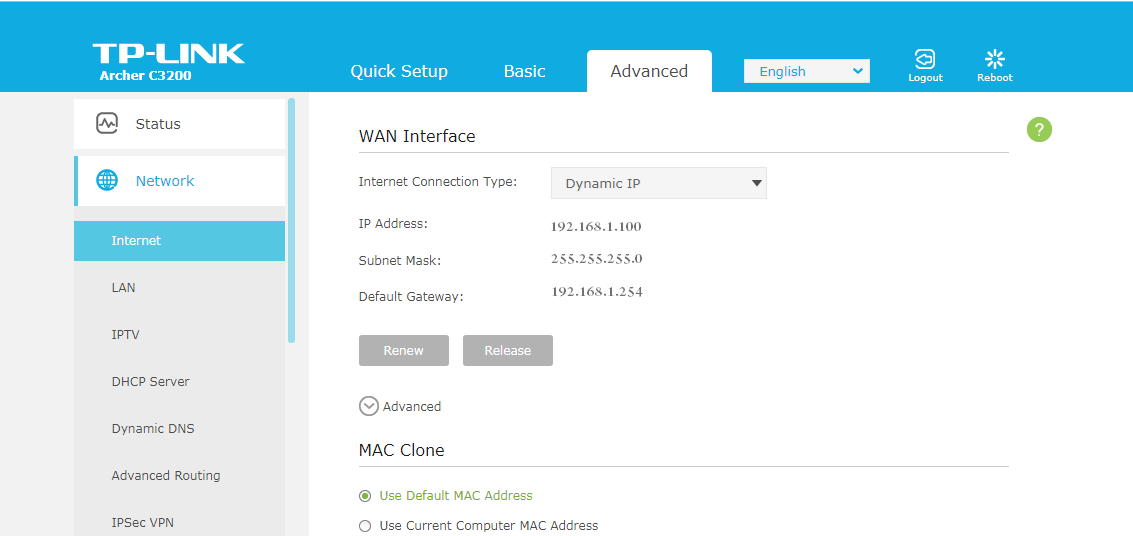Image resolution: width=1133 pixels, height=536 pixels.
Task: Open the Network sidebar section
Action: tap(179, 181)
